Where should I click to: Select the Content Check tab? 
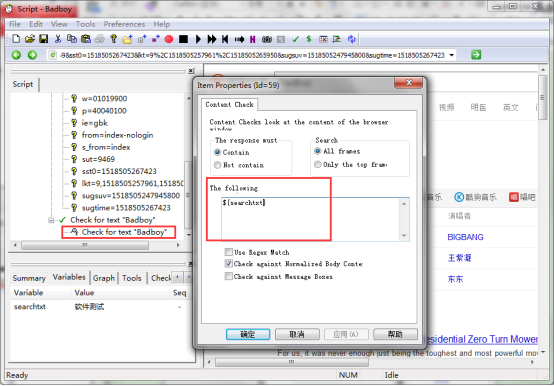[x=230, y=105]
